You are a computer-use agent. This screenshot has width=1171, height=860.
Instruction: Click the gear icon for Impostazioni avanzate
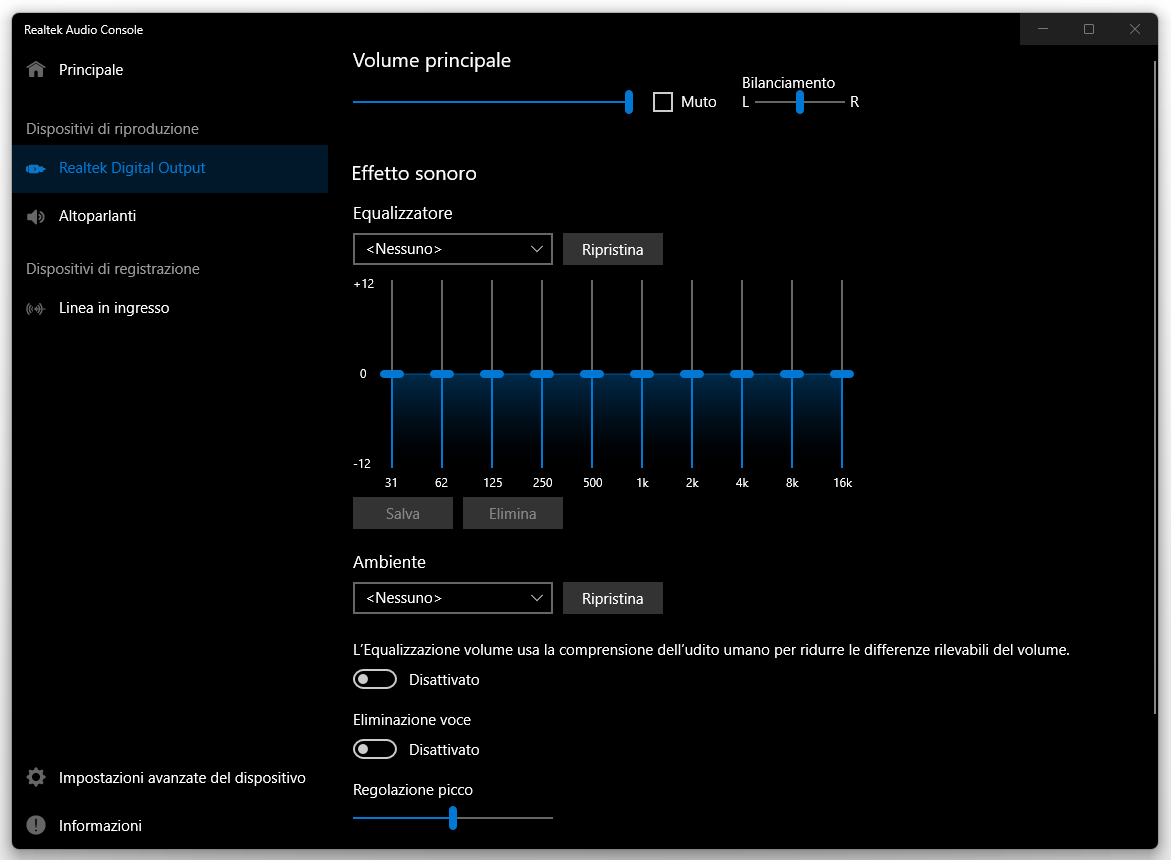tap(36, 777)
